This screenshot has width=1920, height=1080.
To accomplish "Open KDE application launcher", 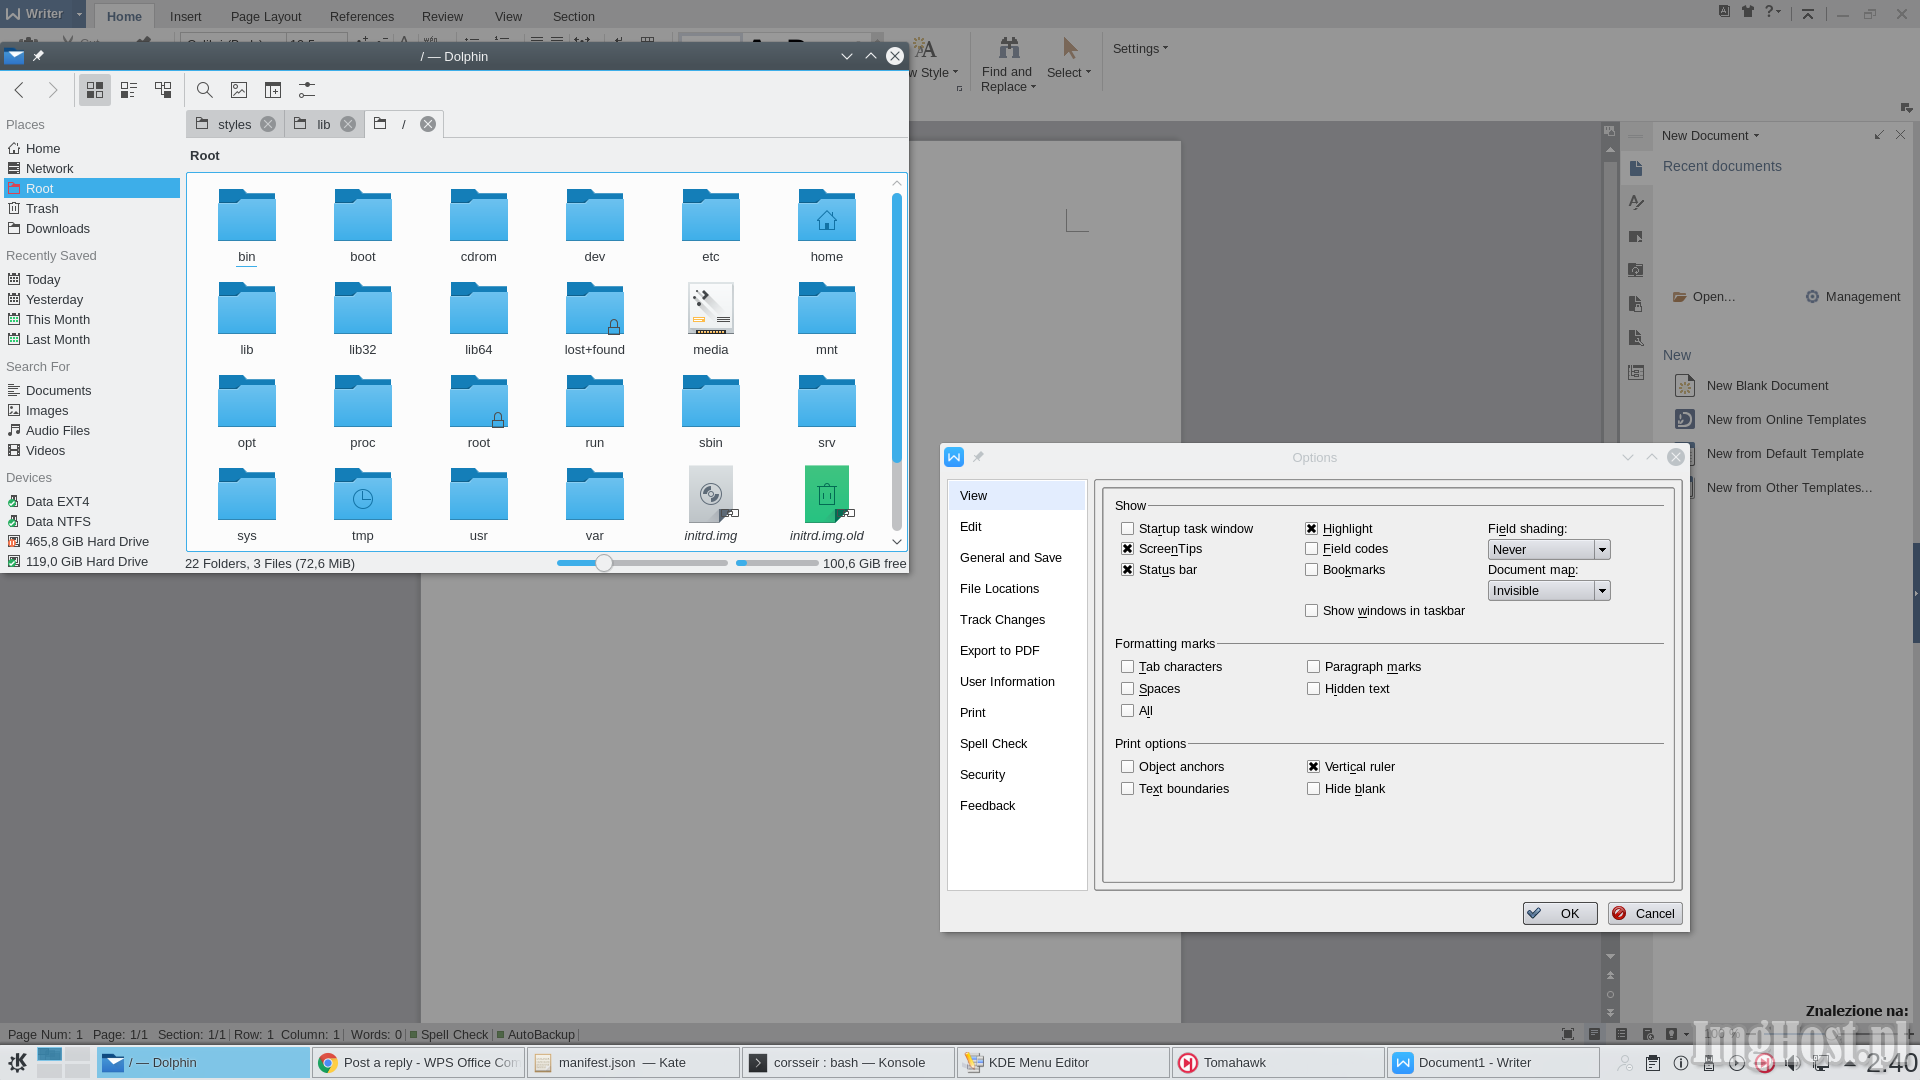I will (17, 1063).
